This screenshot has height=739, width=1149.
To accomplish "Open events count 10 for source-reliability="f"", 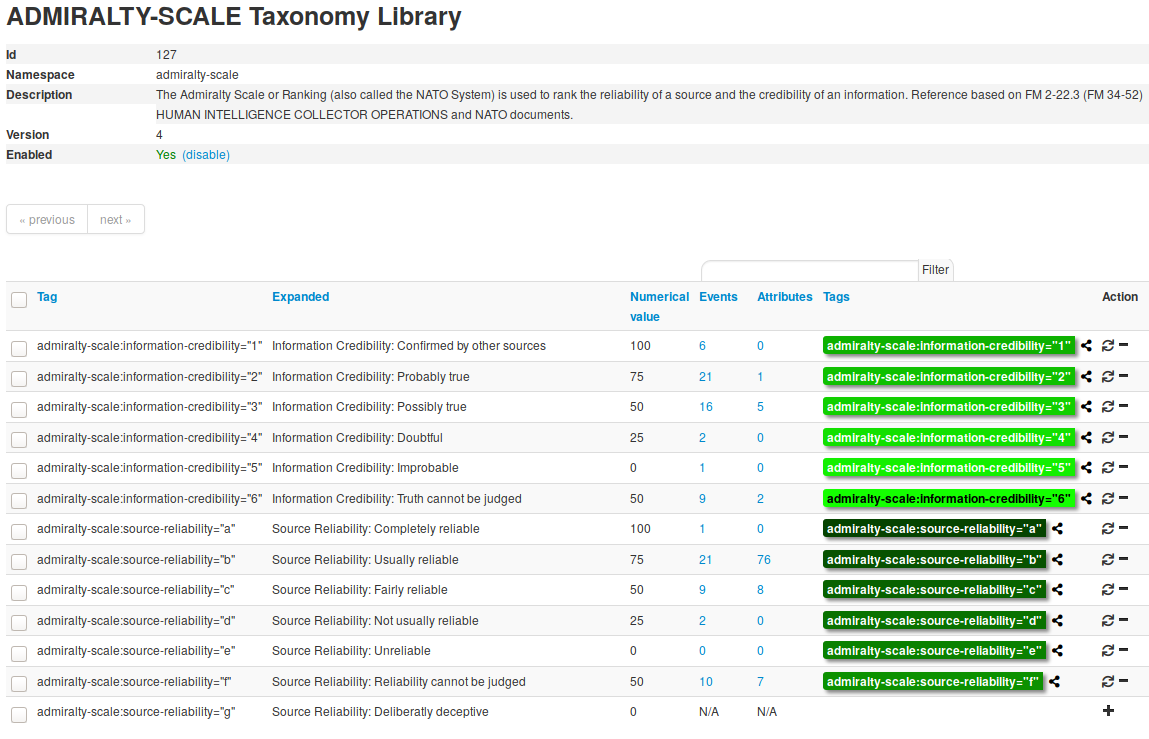I will click(706, 682).
